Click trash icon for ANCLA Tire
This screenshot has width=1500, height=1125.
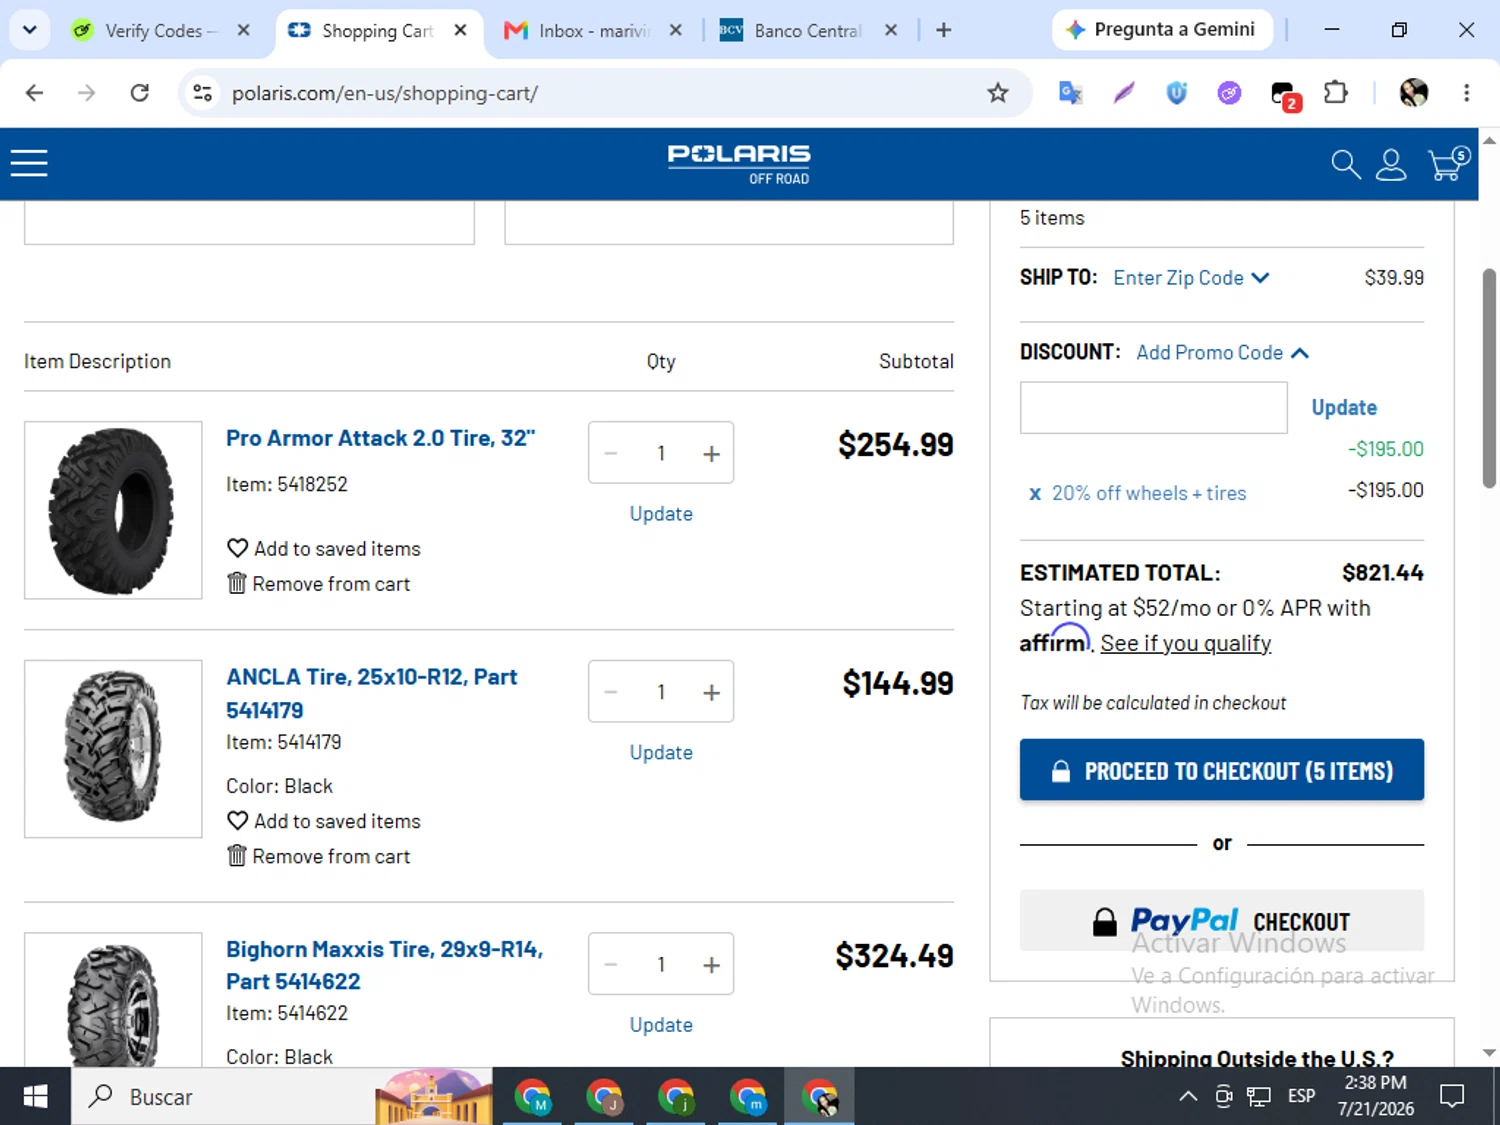237,855
